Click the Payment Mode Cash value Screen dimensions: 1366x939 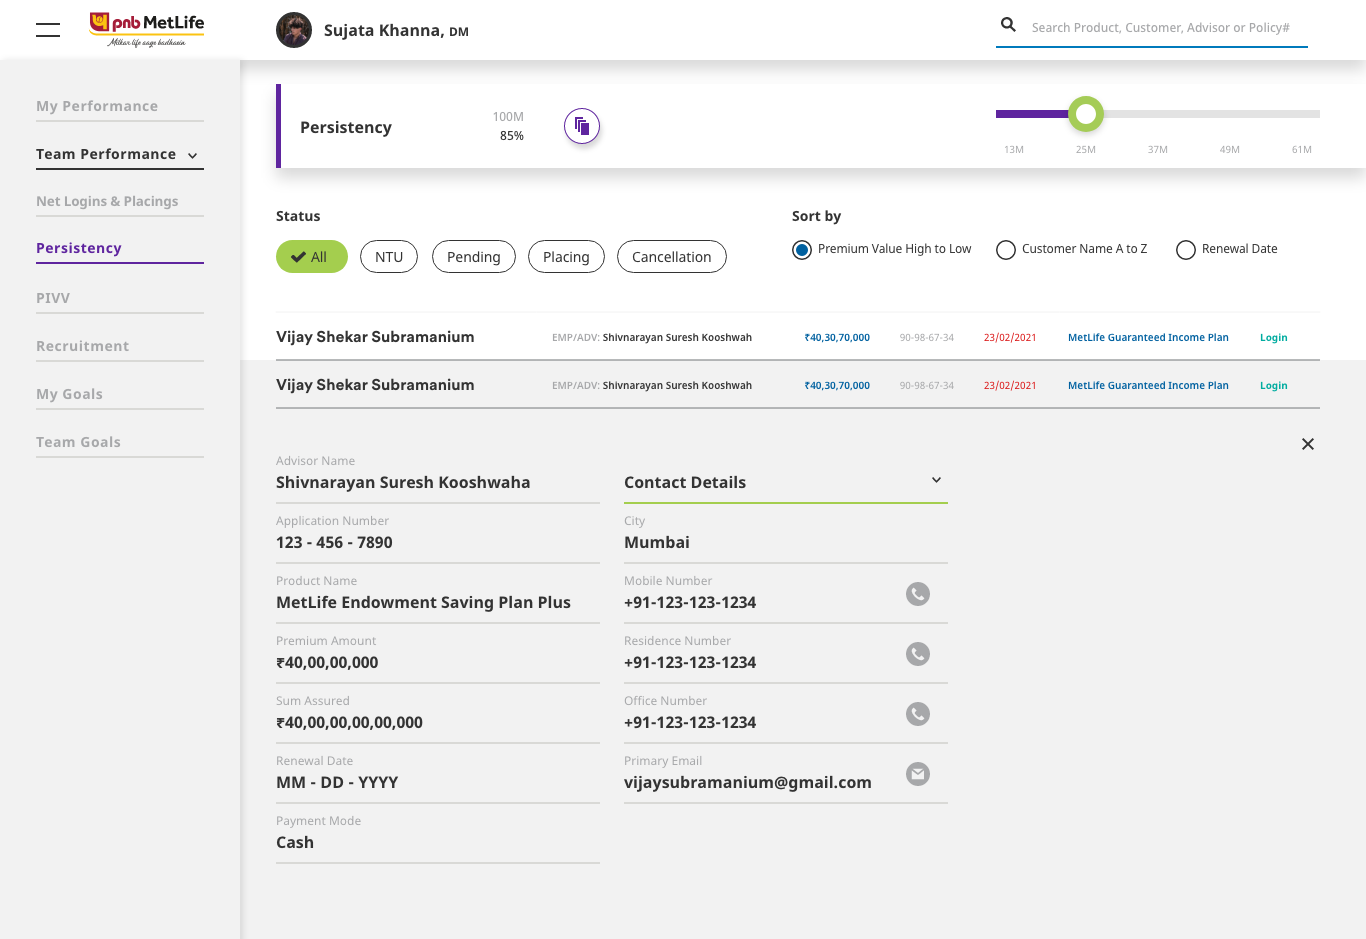tap(295, 842)
